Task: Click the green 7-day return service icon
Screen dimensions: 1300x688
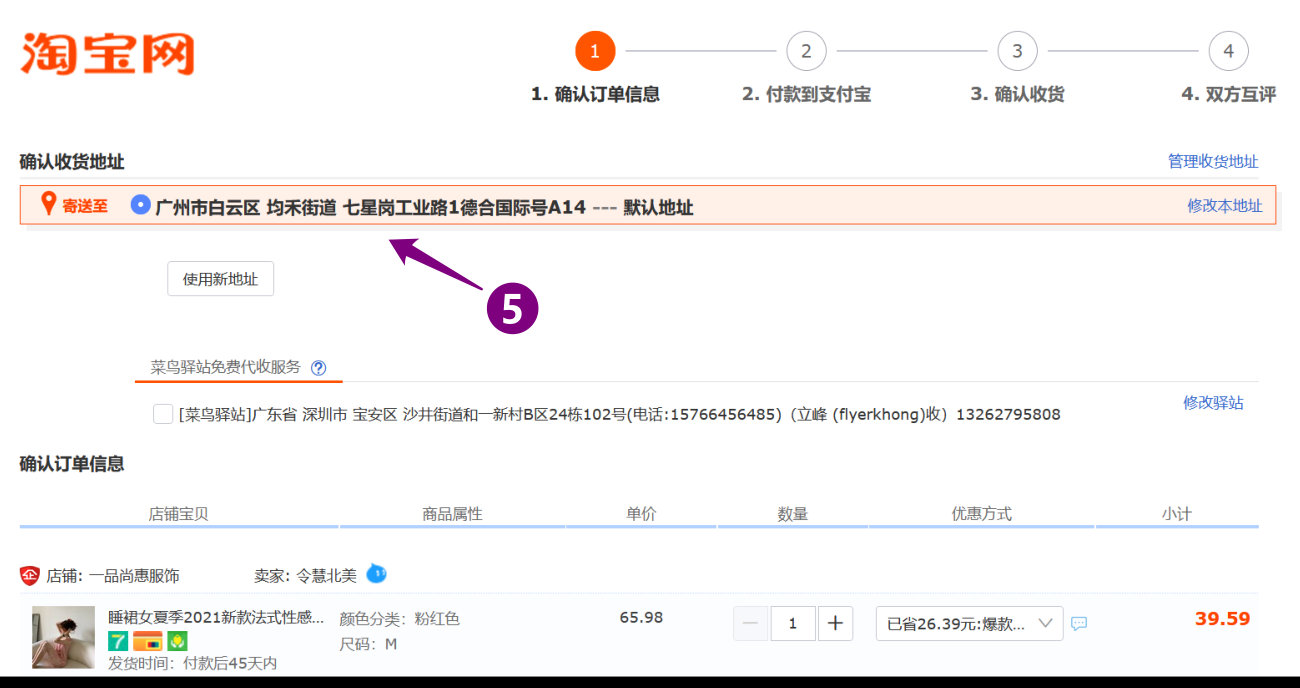Action: [118, 642]
